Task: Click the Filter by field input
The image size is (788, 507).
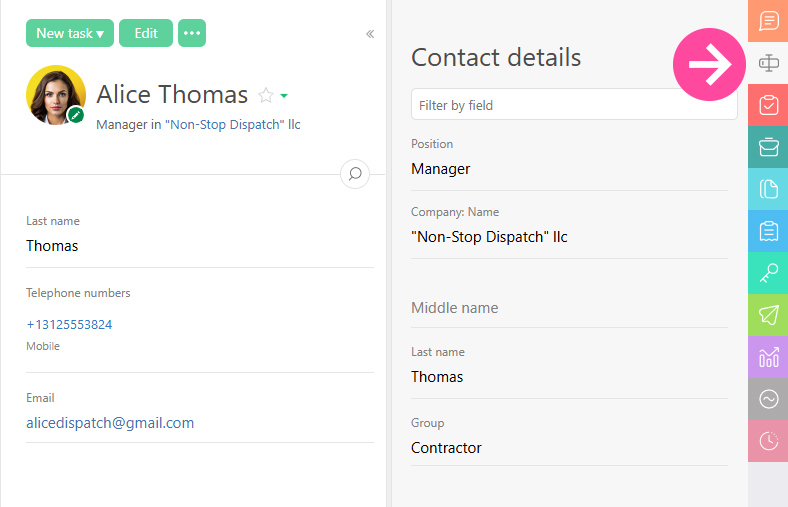Action: point(574,105)
